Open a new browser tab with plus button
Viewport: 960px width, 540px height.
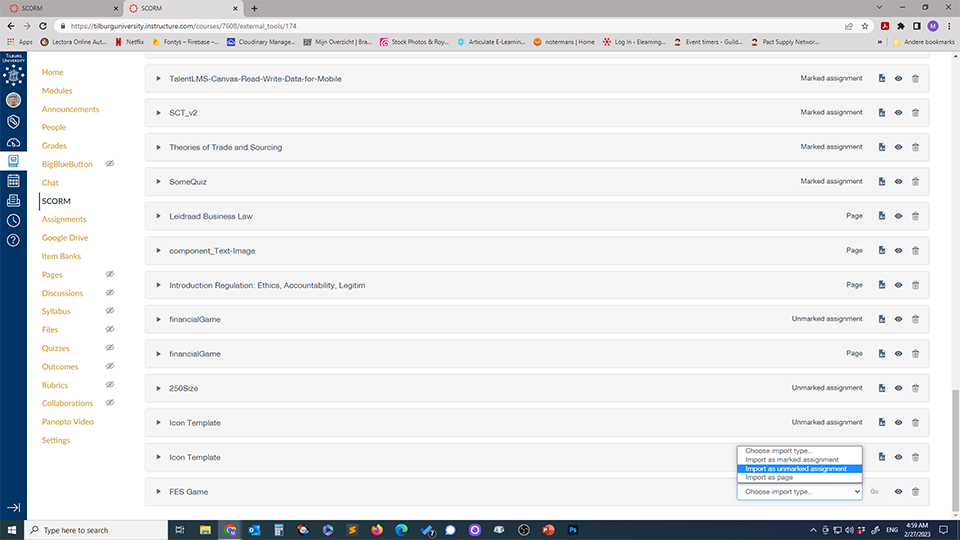(x=254, y=9)
